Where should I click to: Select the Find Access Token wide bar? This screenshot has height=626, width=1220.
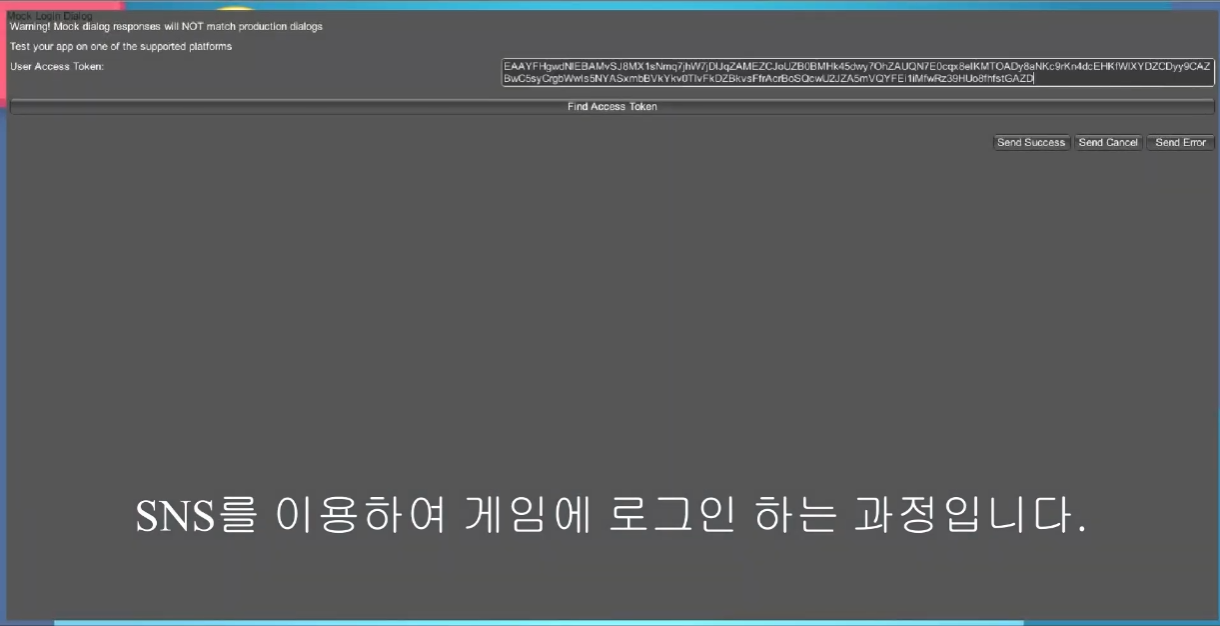pyautogui.click(x=610, y=106)
